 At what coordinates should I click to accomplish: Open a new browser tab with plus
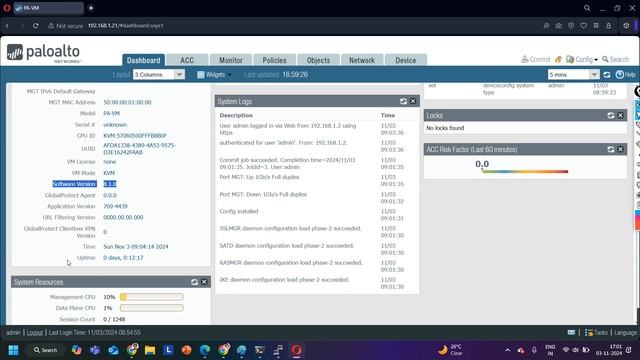pyautogui.click(x=91, y=8)
